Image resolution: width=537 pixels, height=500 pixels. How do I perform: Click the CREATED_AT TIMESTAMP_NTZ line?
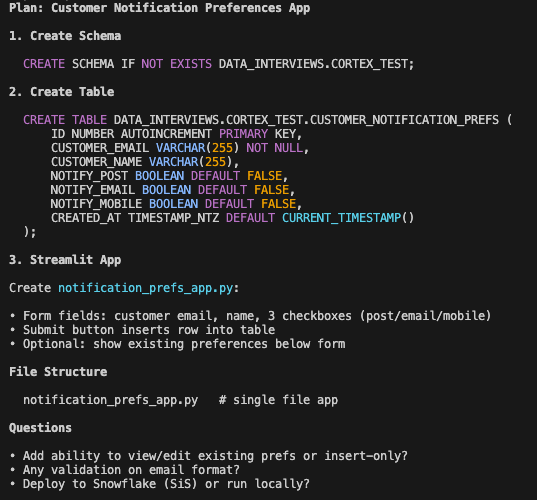click(233, 218)
